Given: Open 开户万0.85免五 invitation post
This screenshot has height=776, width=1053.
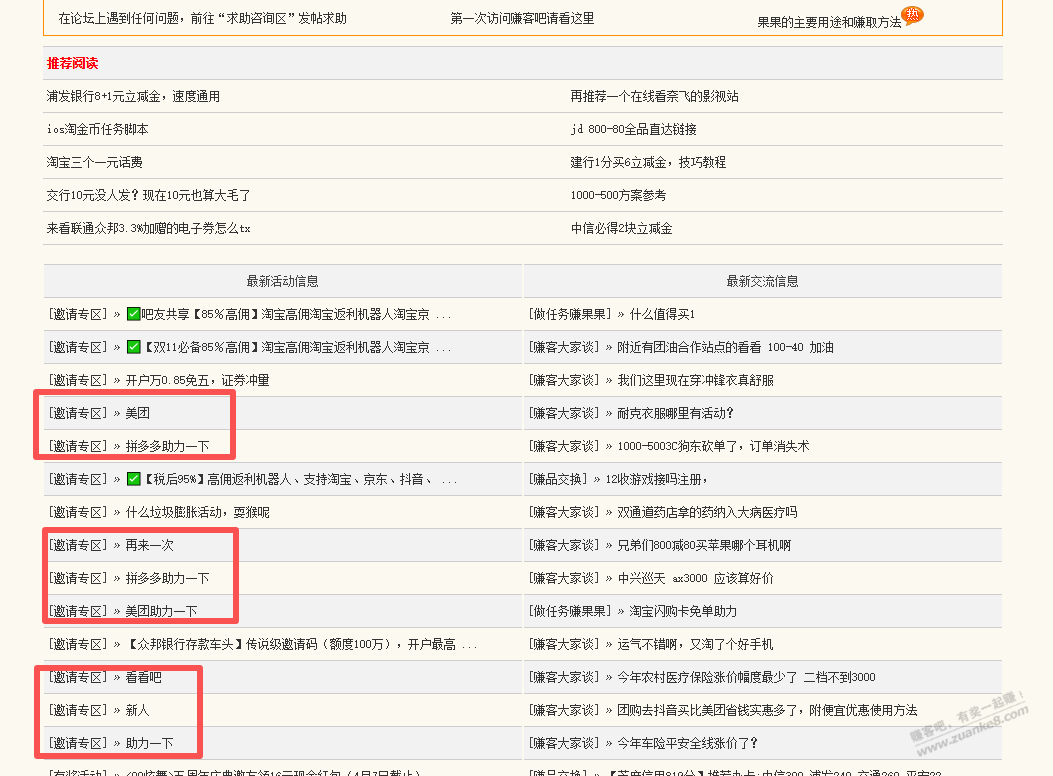Looking at the screenshot, I should (x=197, y=380).
